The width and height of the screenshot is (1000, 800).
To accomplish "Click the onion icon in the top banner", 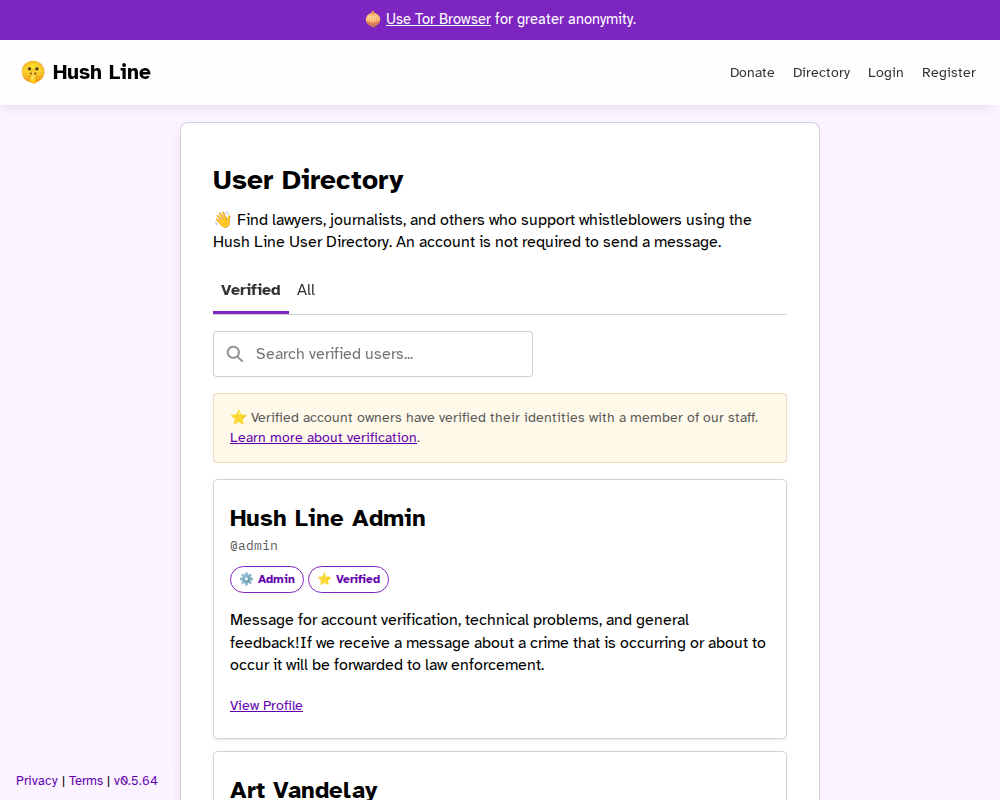I will coord(373,19).
